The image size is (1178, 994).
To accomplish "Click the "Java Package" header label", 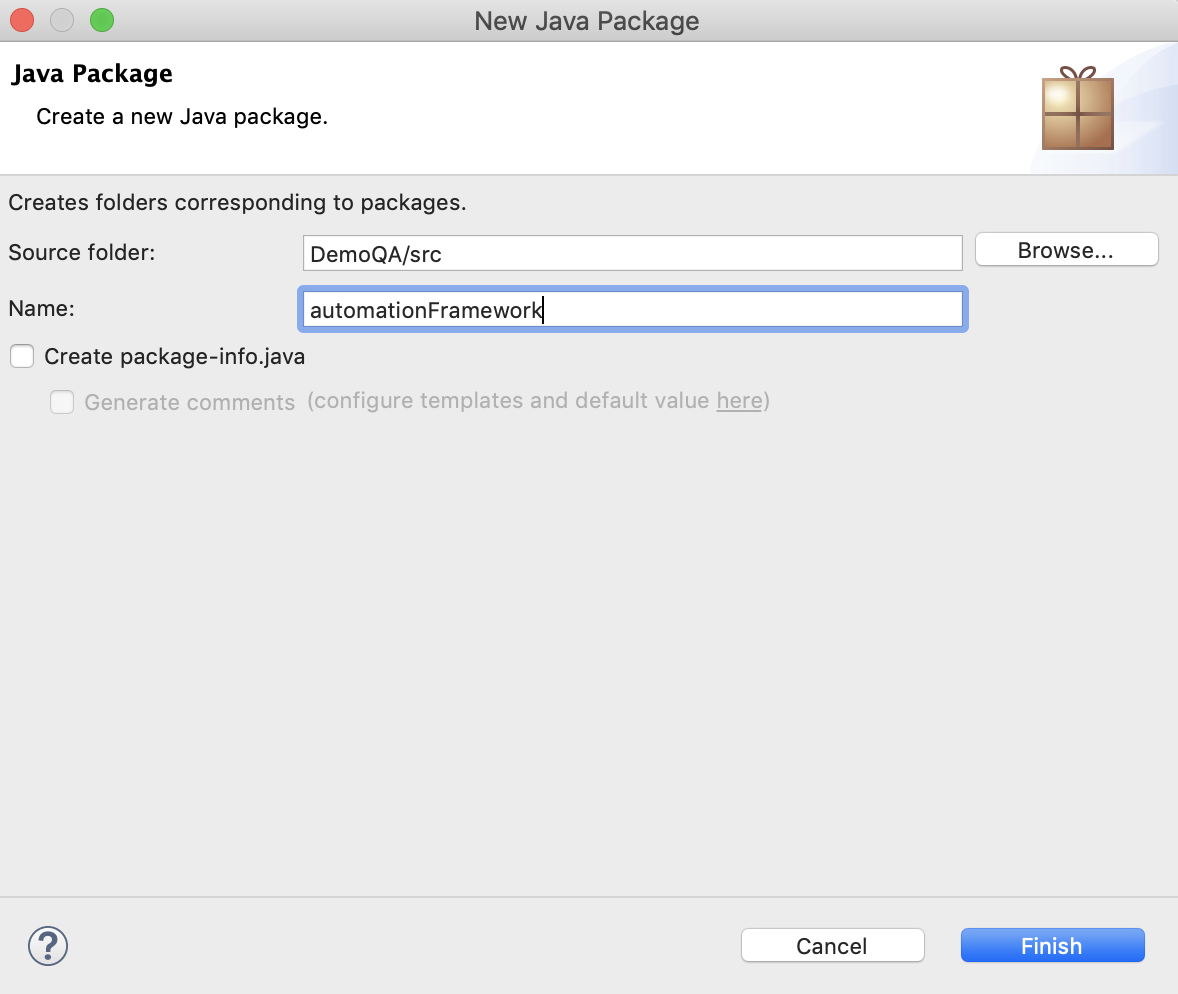I will pos(91,73).
